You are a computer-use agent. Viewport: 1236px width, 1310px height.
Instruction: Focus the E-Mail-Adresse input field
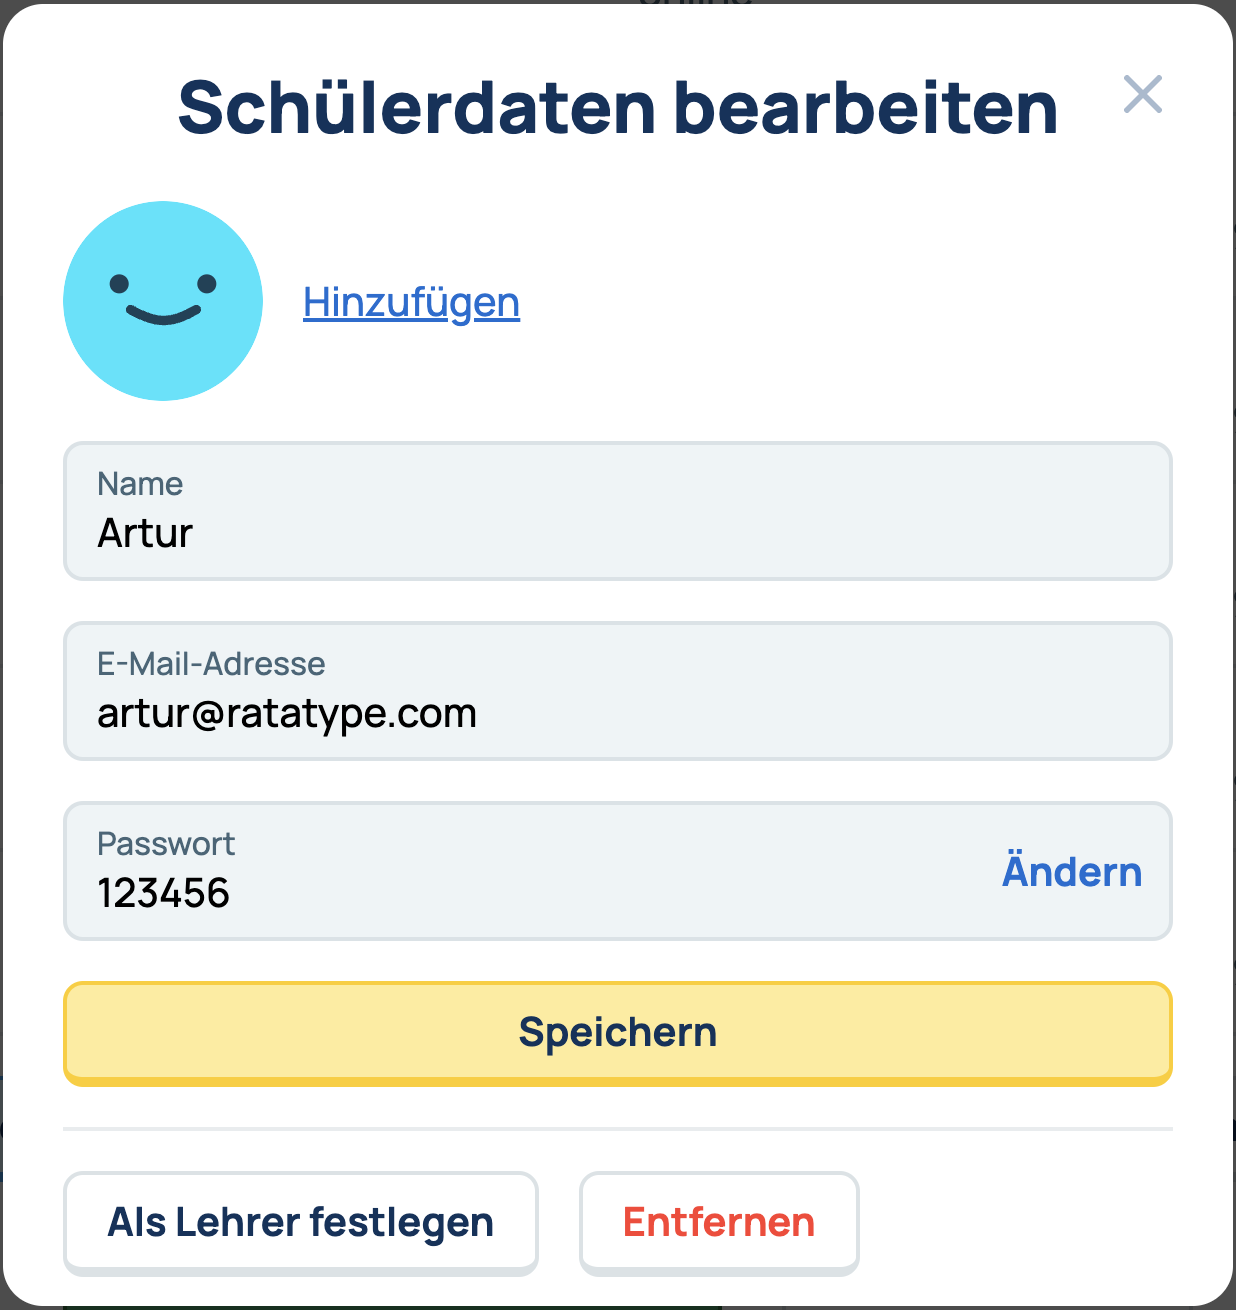click(617, 691)
